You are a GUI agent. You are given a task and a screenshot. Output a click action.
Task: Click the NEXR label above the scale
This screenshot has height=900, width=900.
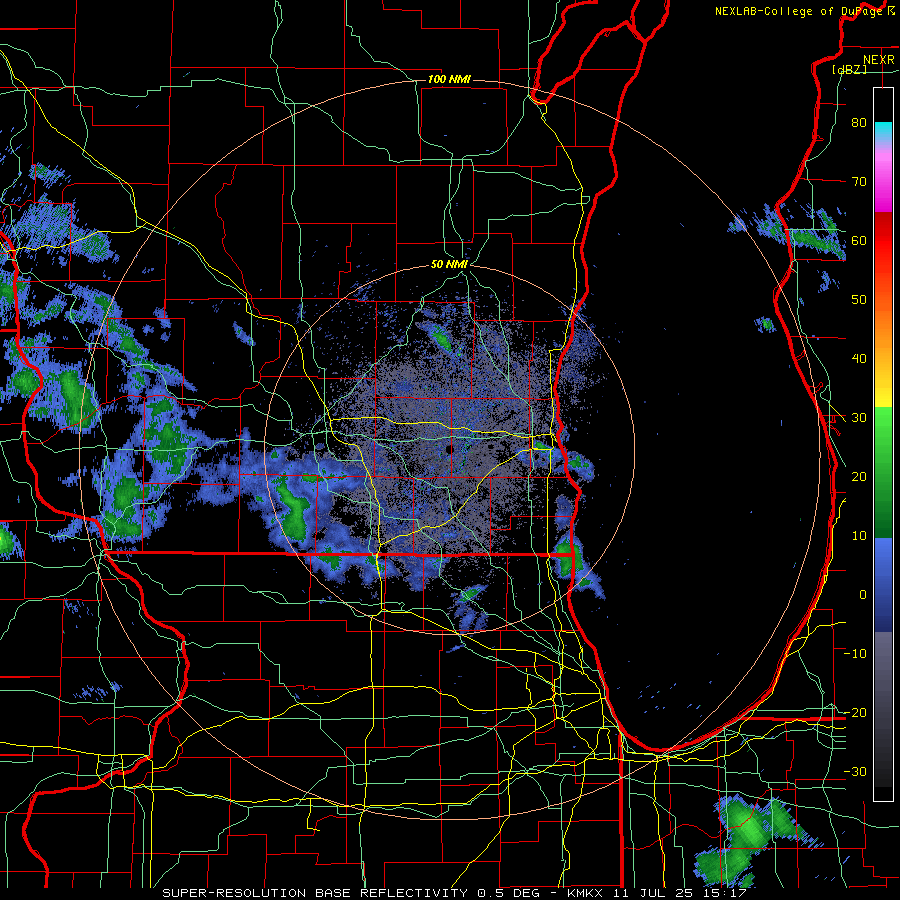click(878, 60)
